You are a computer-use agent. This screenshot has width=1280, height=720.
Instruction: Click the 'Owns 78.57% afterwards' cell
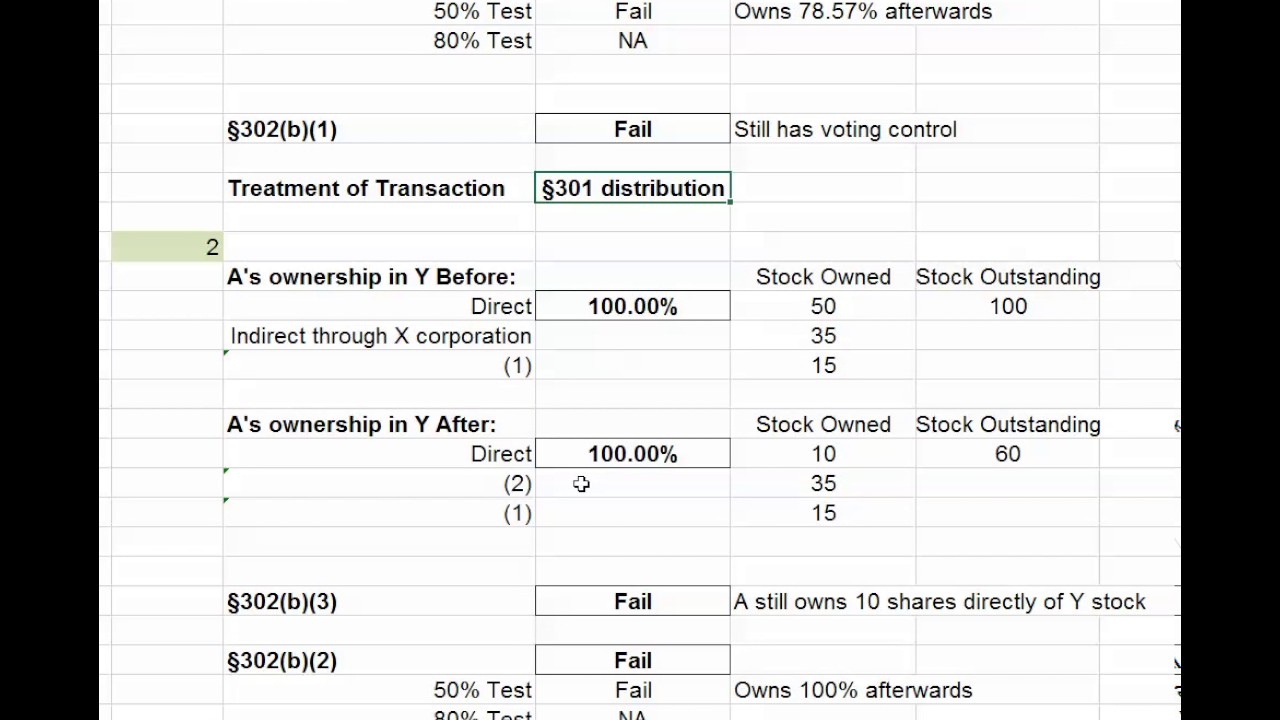tap(862, 12)
